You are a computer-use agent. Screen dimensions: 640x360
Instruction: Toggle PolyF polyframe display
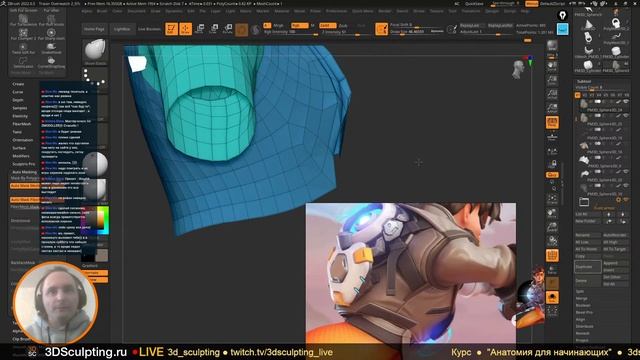[552, 255]
